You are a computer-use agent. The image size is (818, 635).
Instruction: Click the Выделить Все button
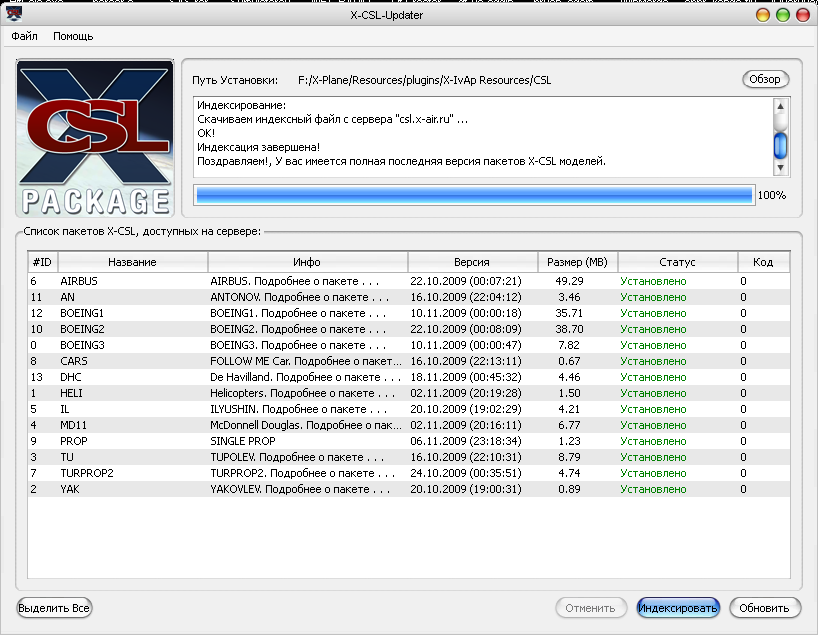click(54, 608)
